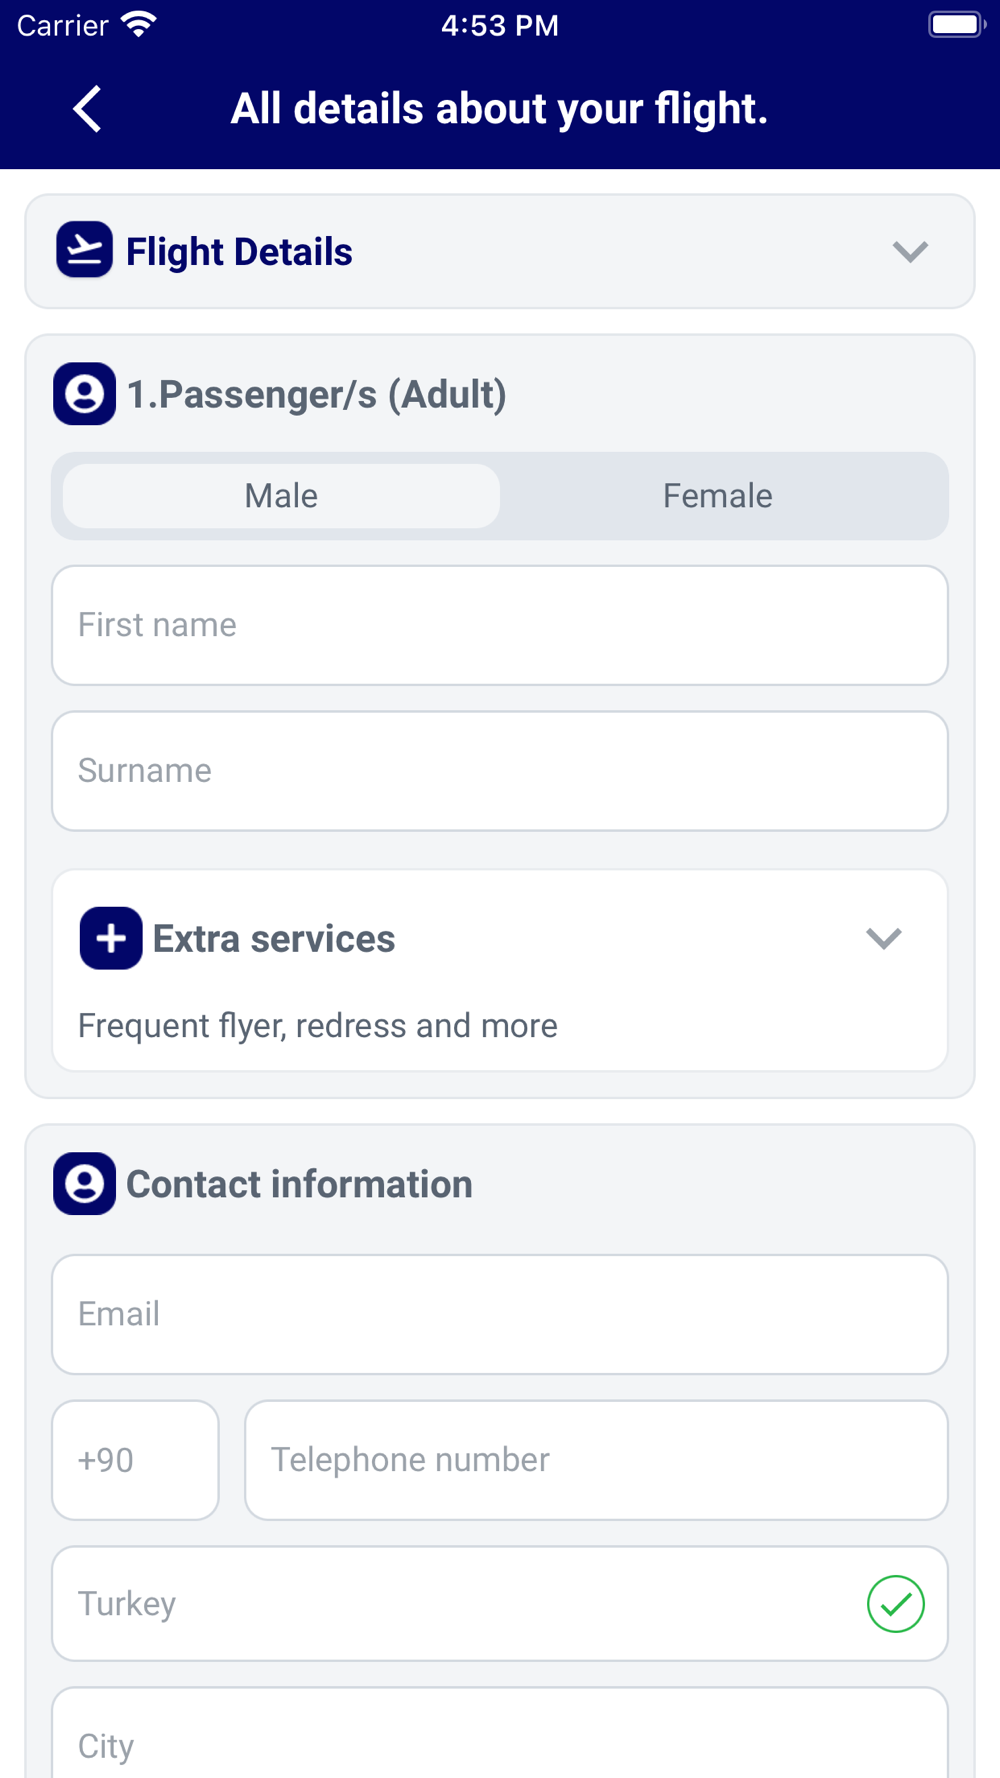Tap the battery icon in status bar
This screenshot has width=1000, height=1778.
955,24
